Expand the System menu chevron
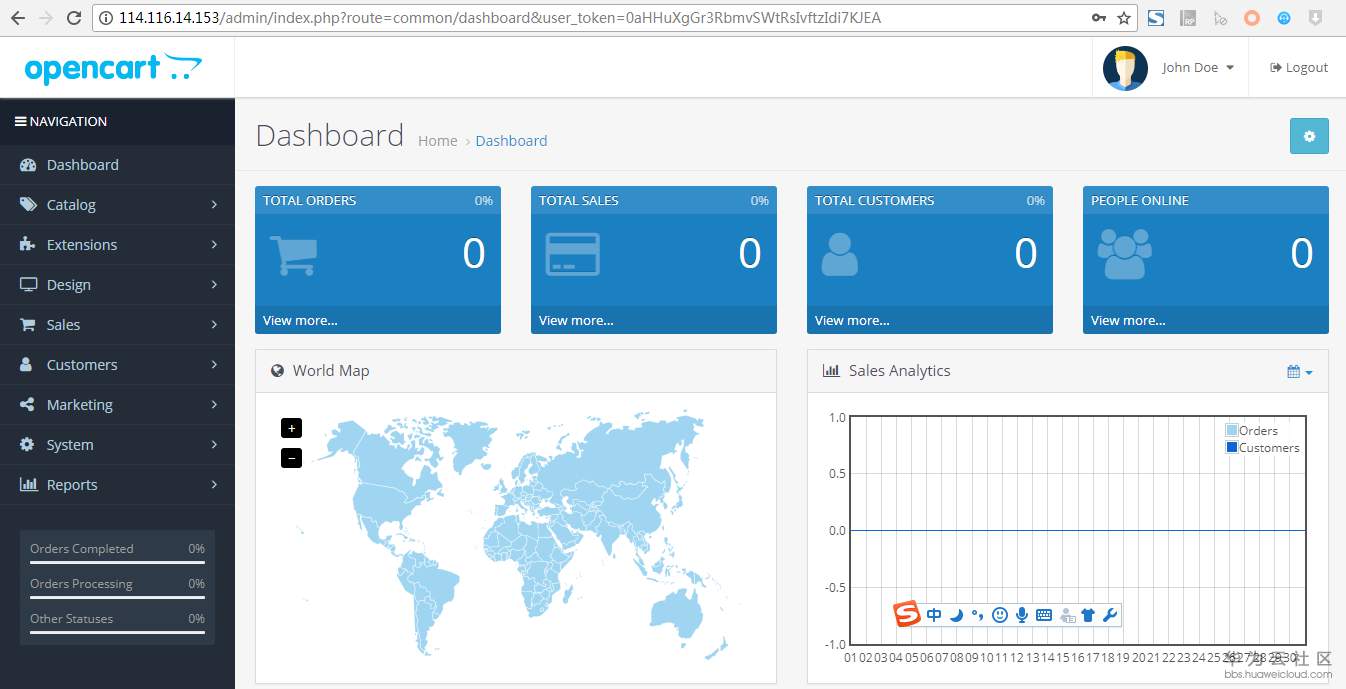This screenshot has height=689, width=1346. (x=214, y=444)
